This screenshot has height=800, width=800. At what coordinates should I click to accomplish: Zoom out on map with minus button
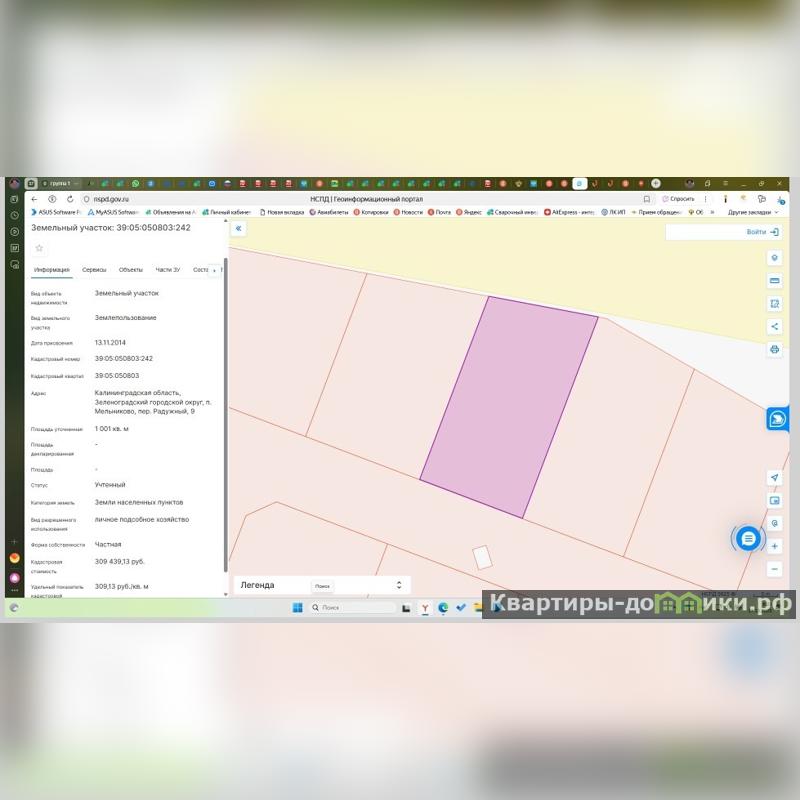774,569
